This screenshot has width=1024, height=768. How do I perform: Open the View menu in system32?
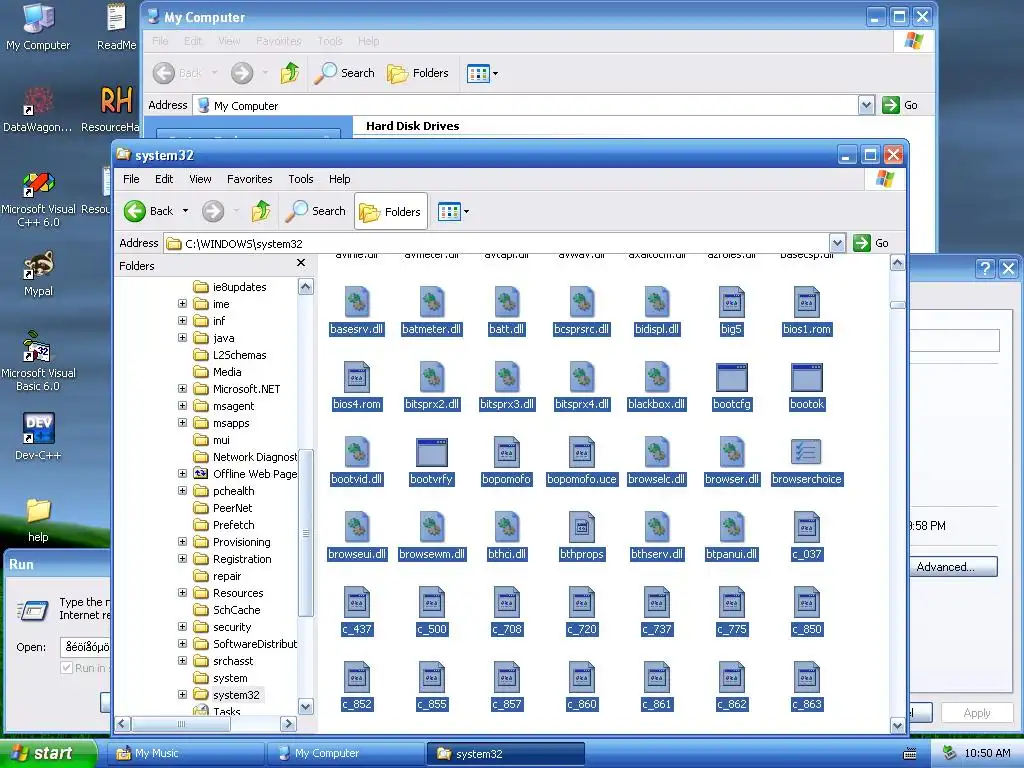pyautogui.click(x=200, y=179)
